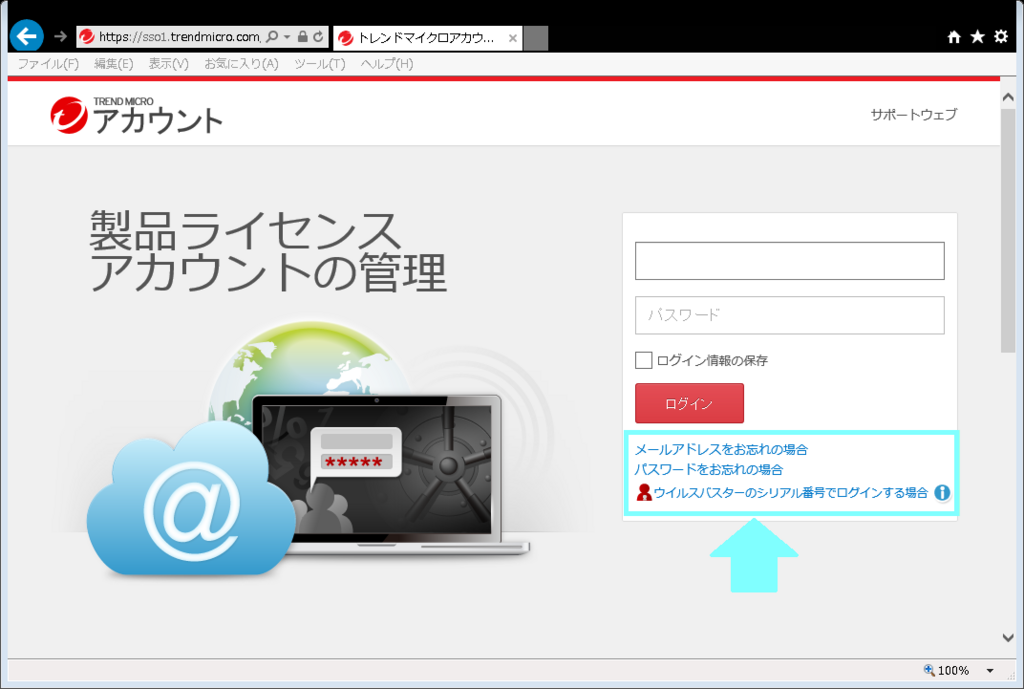Click the red ログイン button
1024x689 pixels.
[689, 403]
